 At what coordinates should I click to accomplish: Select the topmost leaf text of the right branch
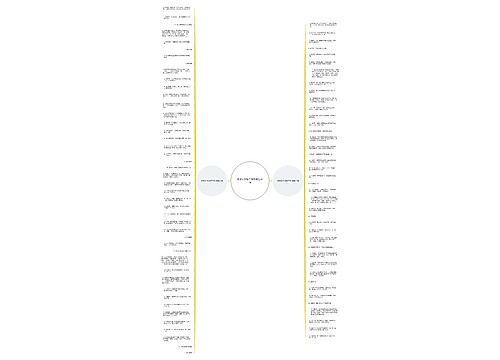point(323,24)
